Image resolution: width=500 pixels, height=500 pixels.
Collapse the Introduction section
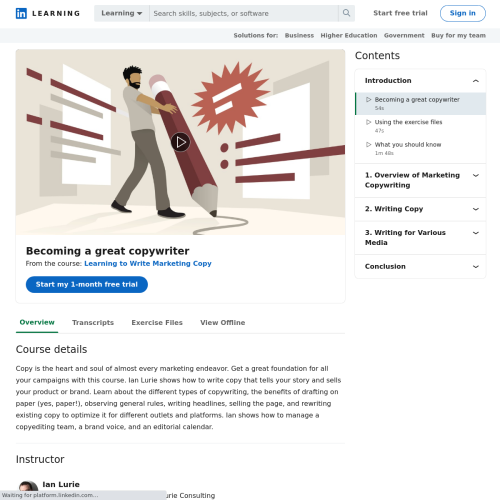click(476, 81)
